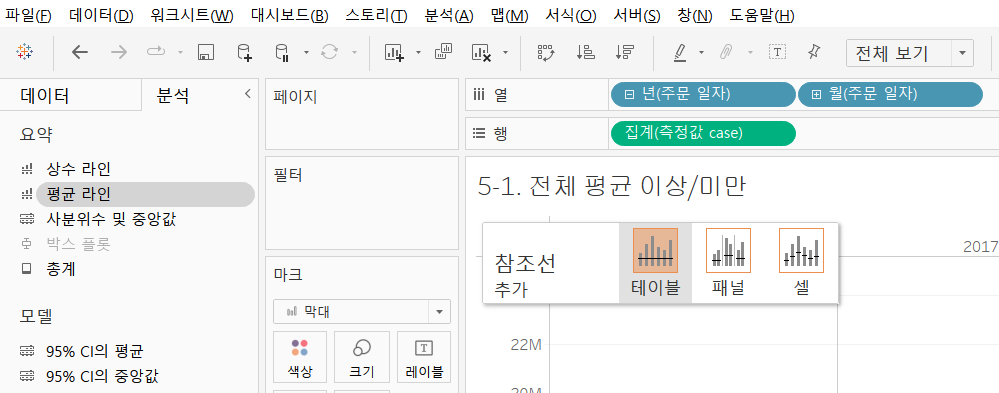
Task: Click the 레이블 label mark card
Action: point(424,357)
